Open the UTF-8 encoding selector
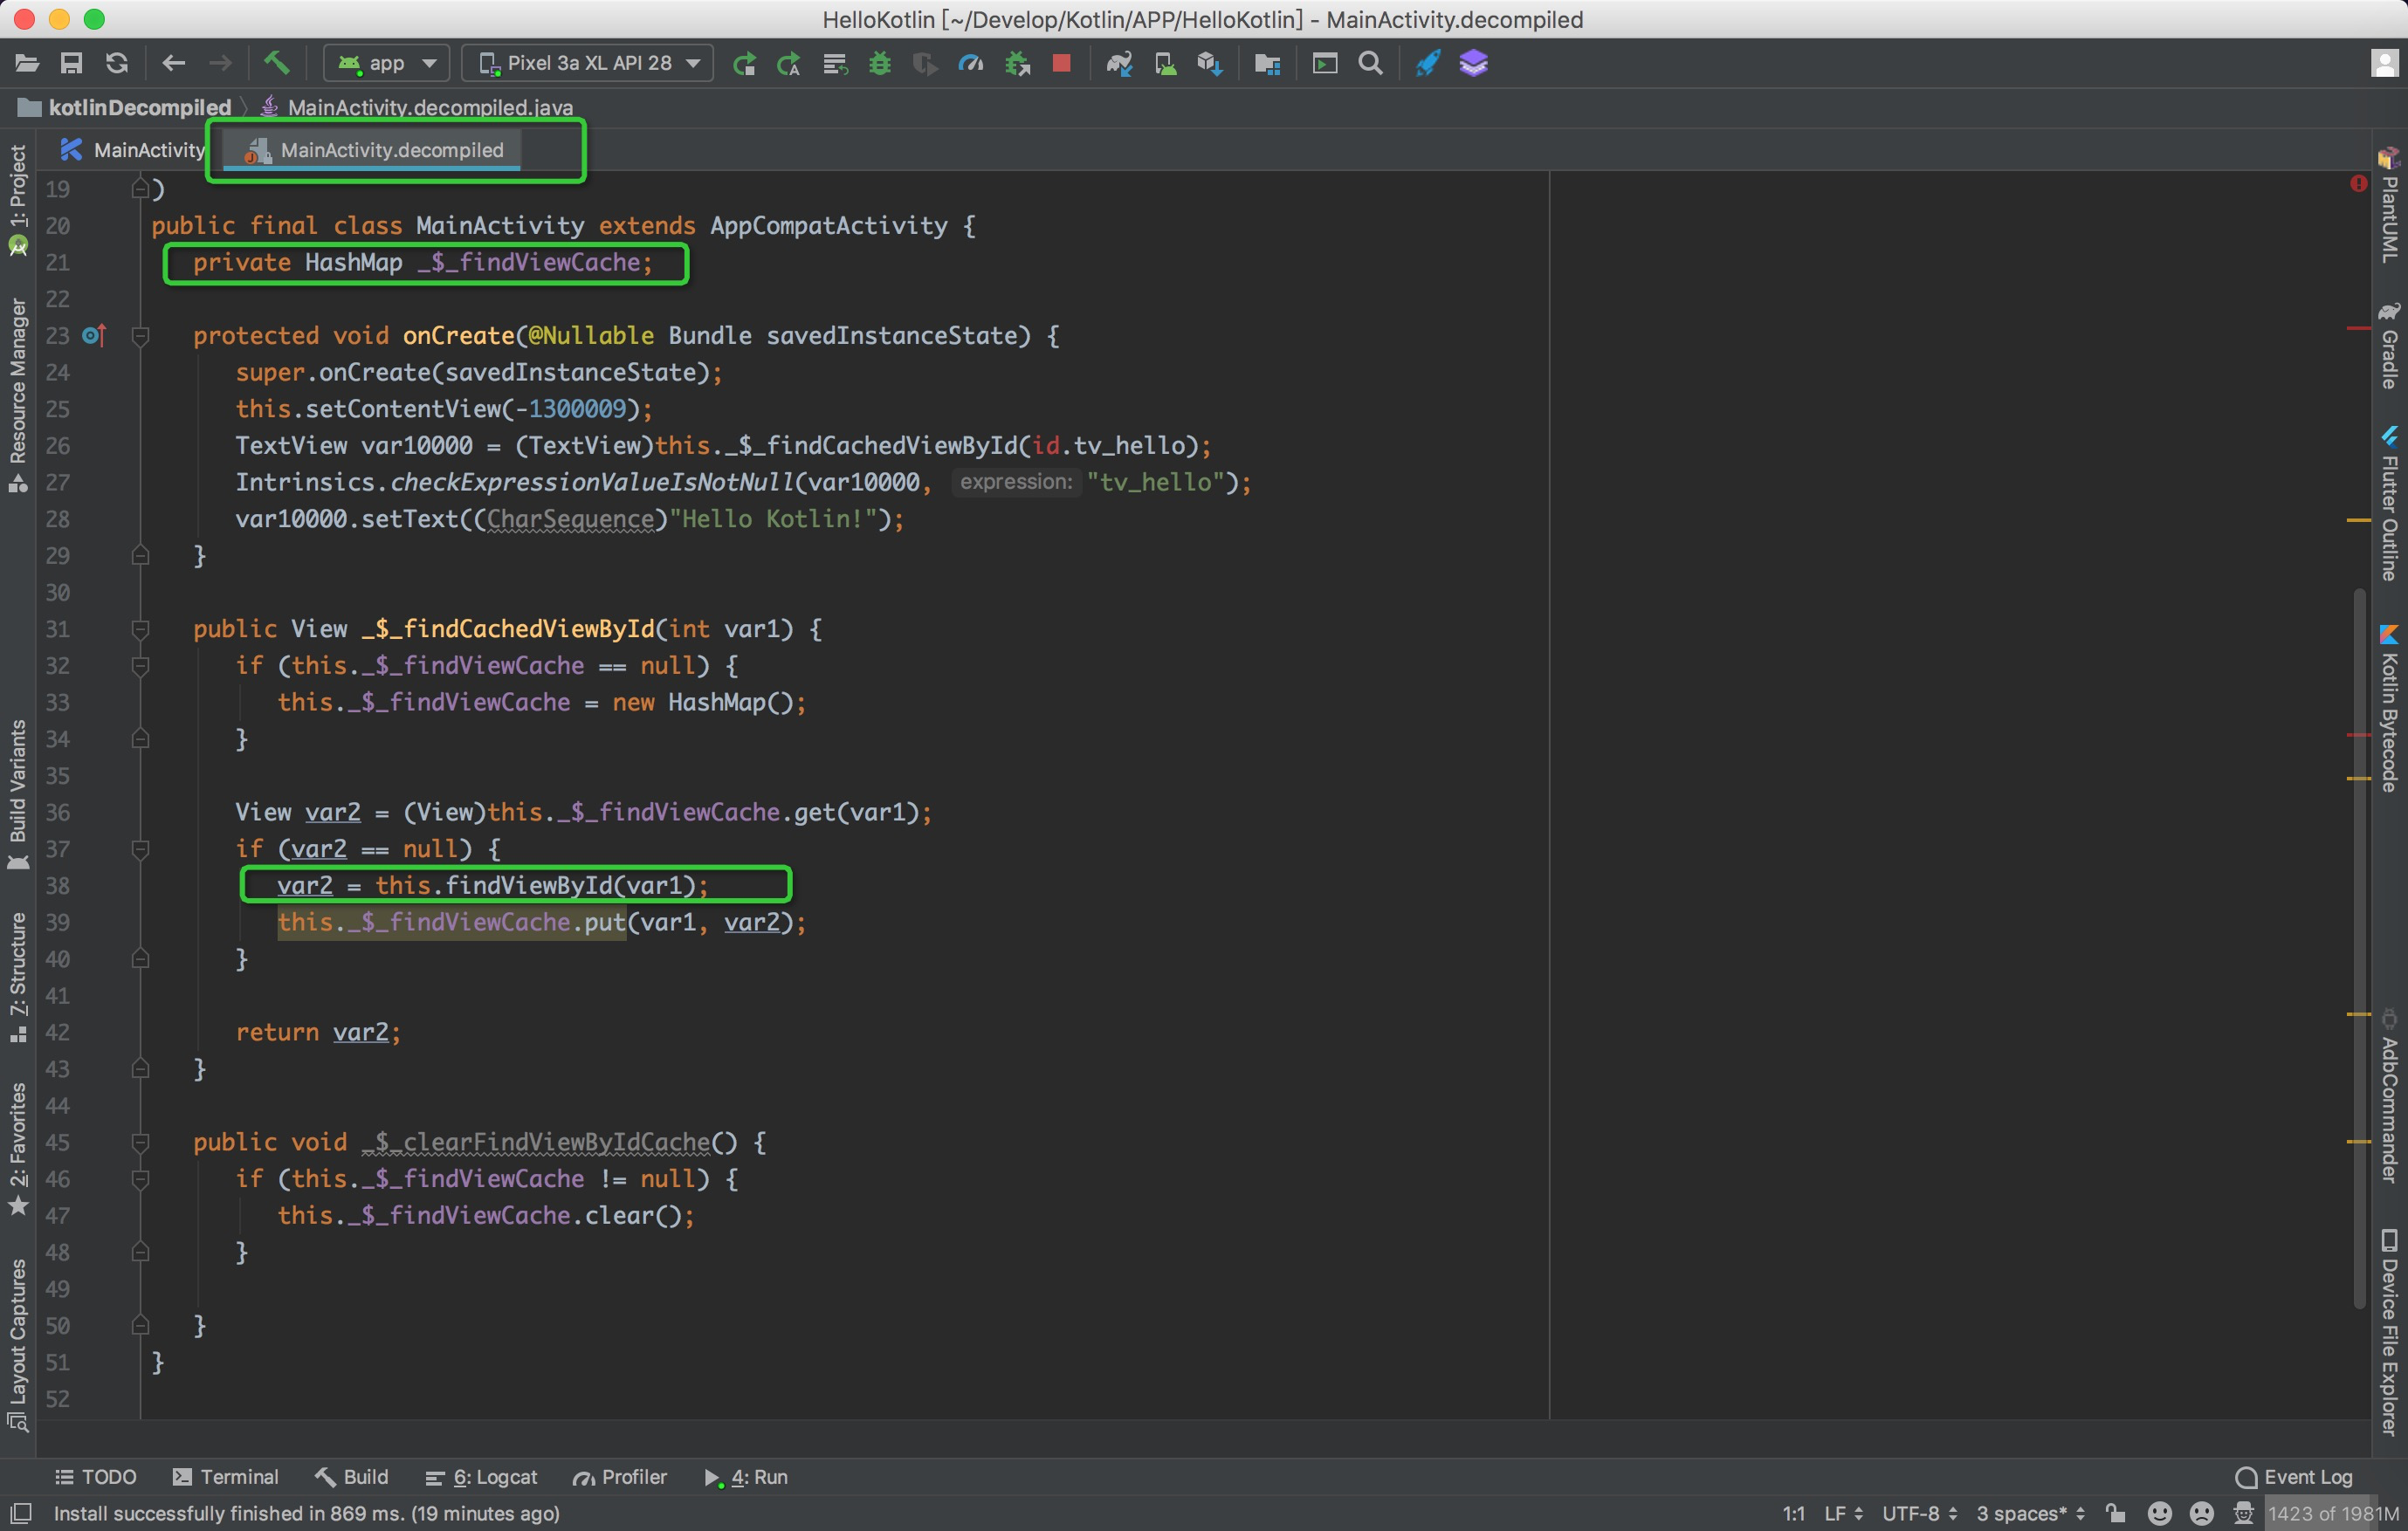Screen dimensions: 2408x1531 click(1919, 1514)
